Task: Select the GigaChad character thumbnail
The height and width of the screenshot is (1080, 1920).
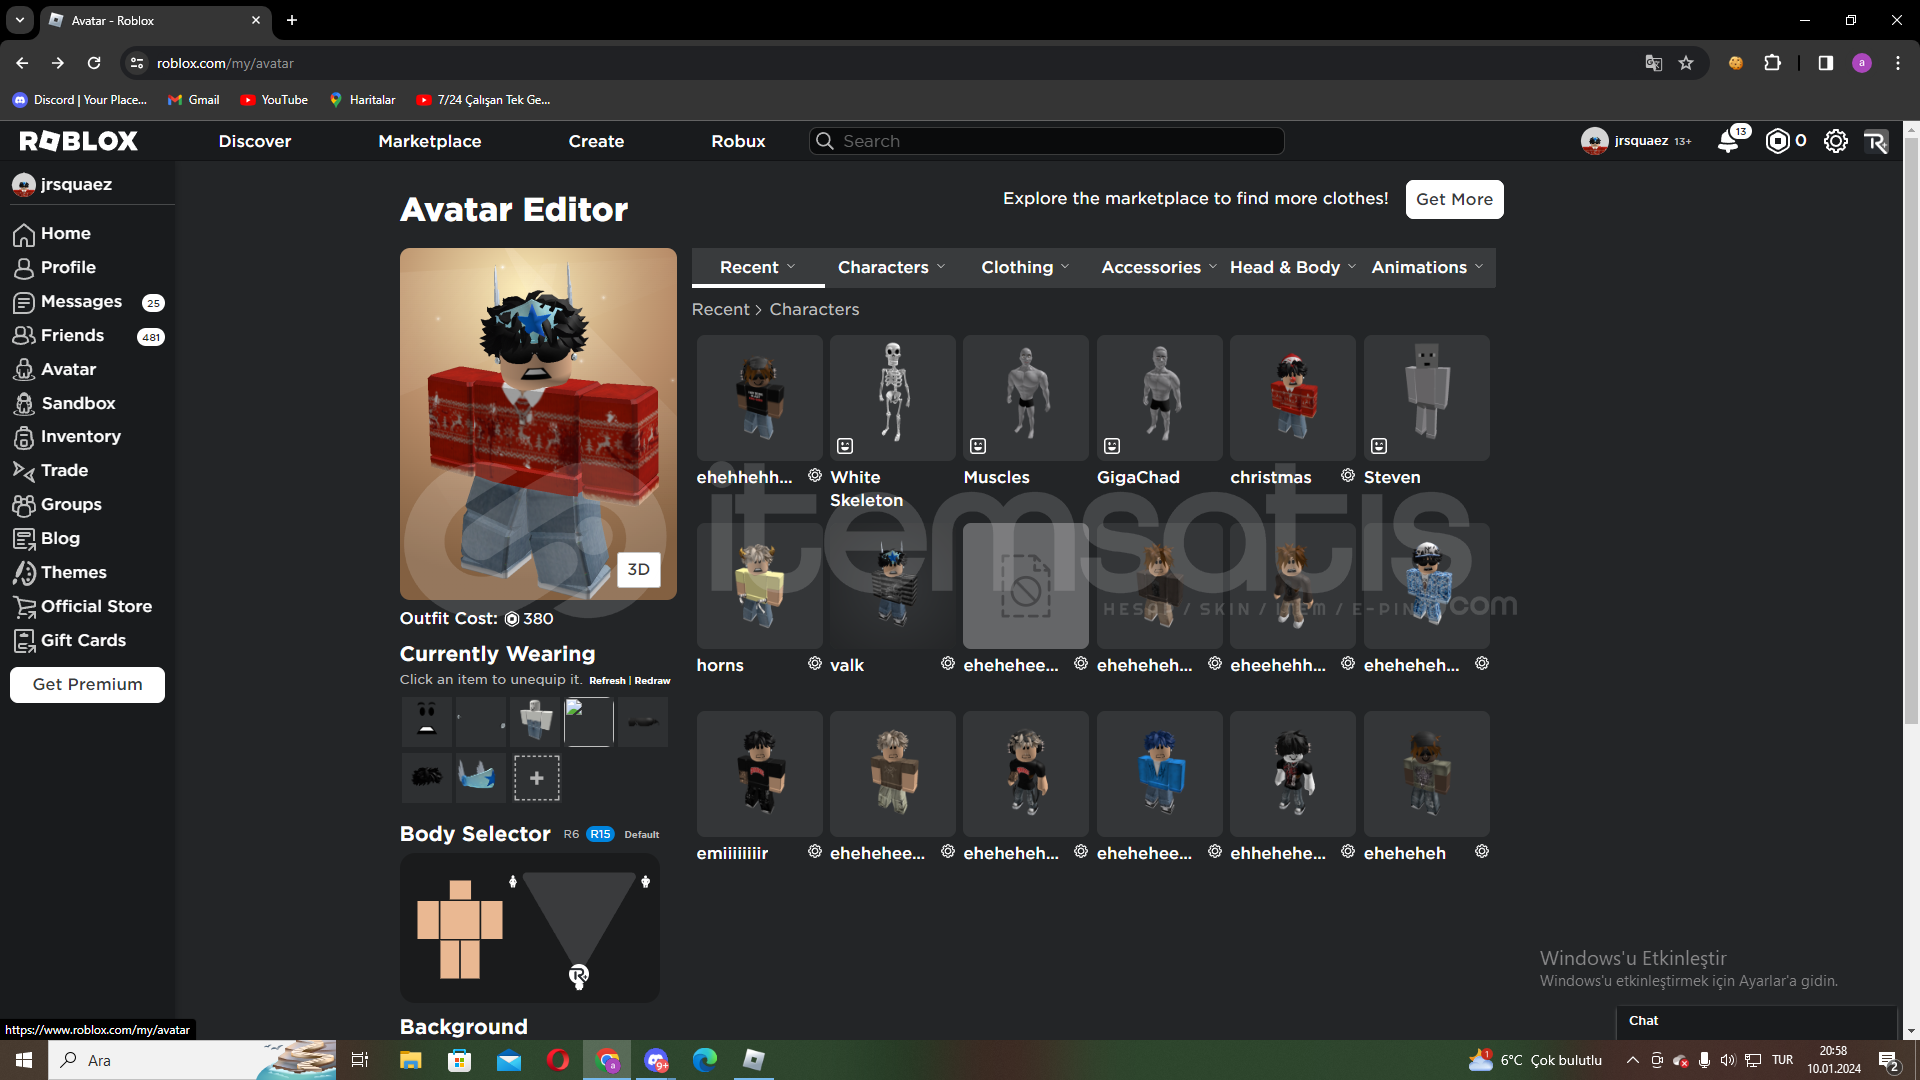Action: click(x=1159, y=397)
